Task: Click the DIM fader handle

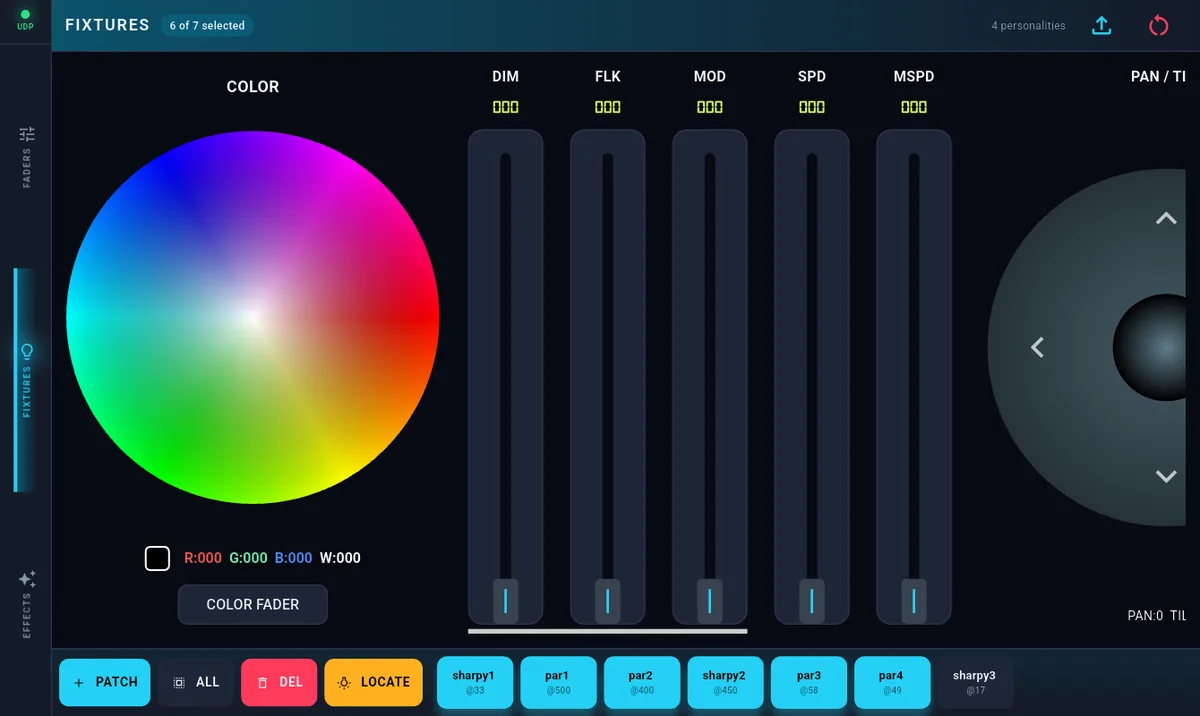Action: point(506,600)
